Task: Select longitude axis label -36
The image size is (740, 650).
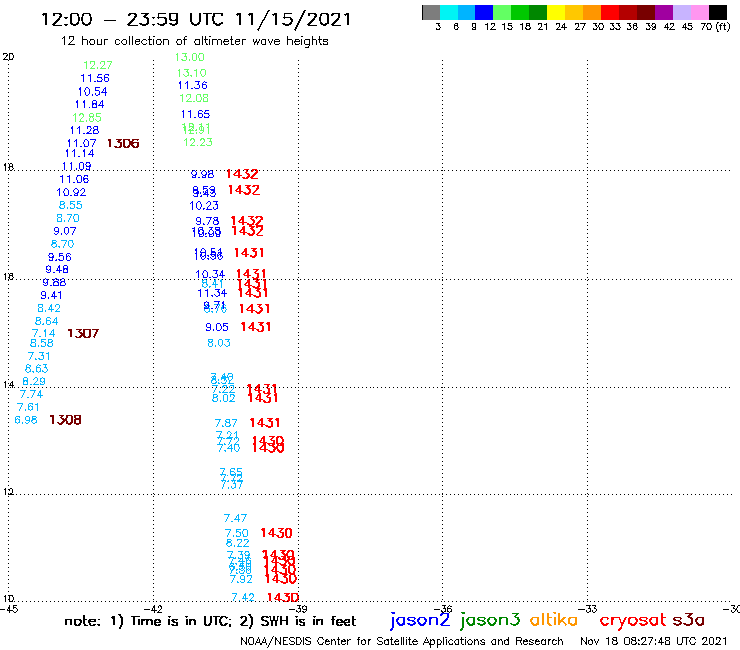Action: 443,609
